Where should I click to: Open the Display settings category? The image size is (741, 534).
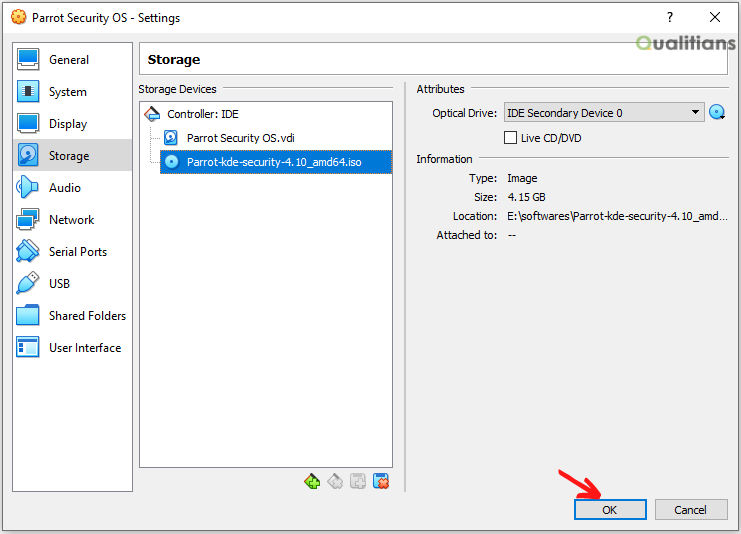72,124
